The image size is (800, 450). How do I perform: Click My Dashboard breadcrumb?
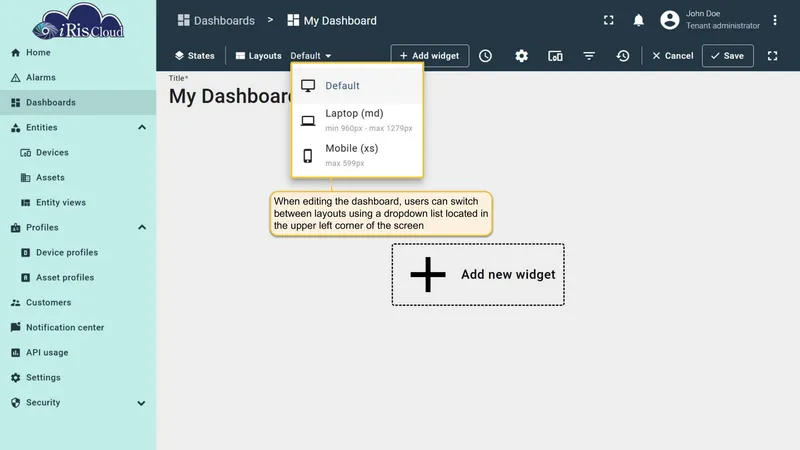click(332, 20)
